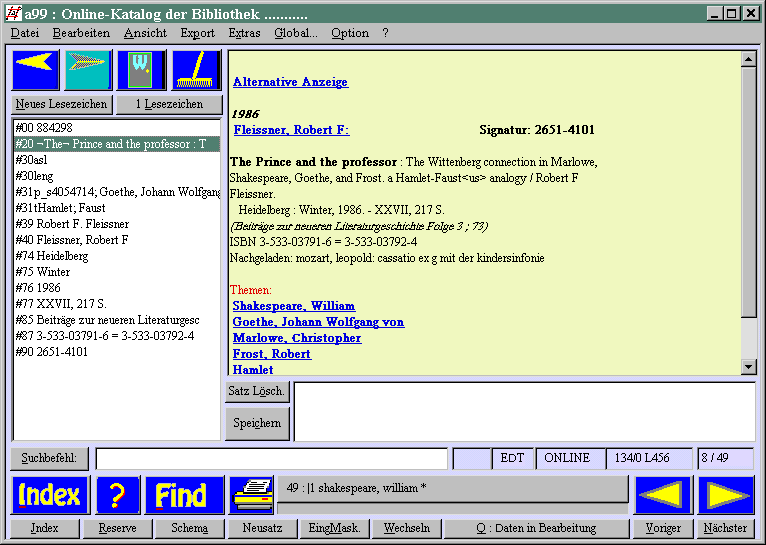Click the Schema button
Screen dimensions: 766x545
tap(190, 528)
